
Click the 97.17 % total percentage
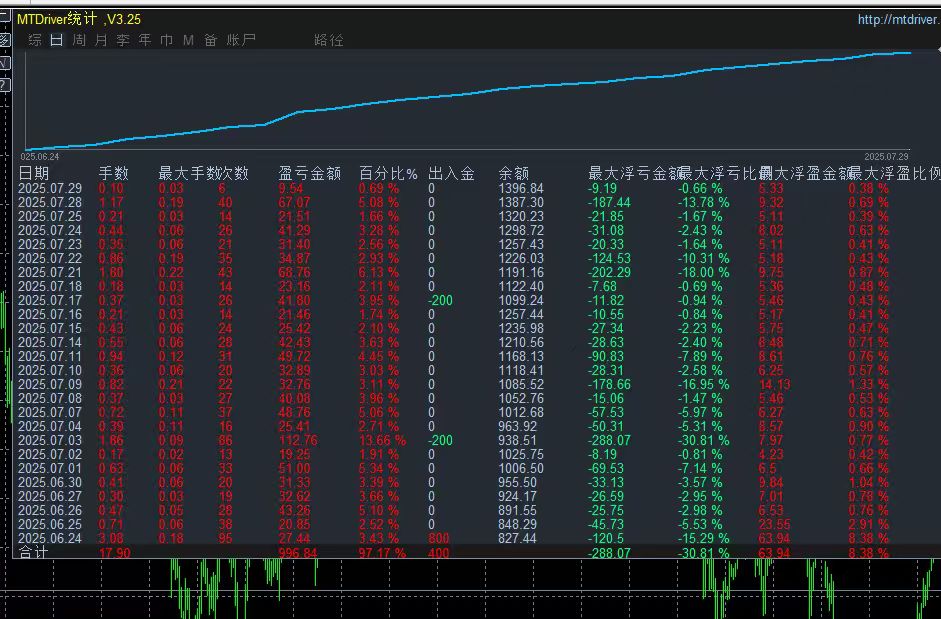382,552
